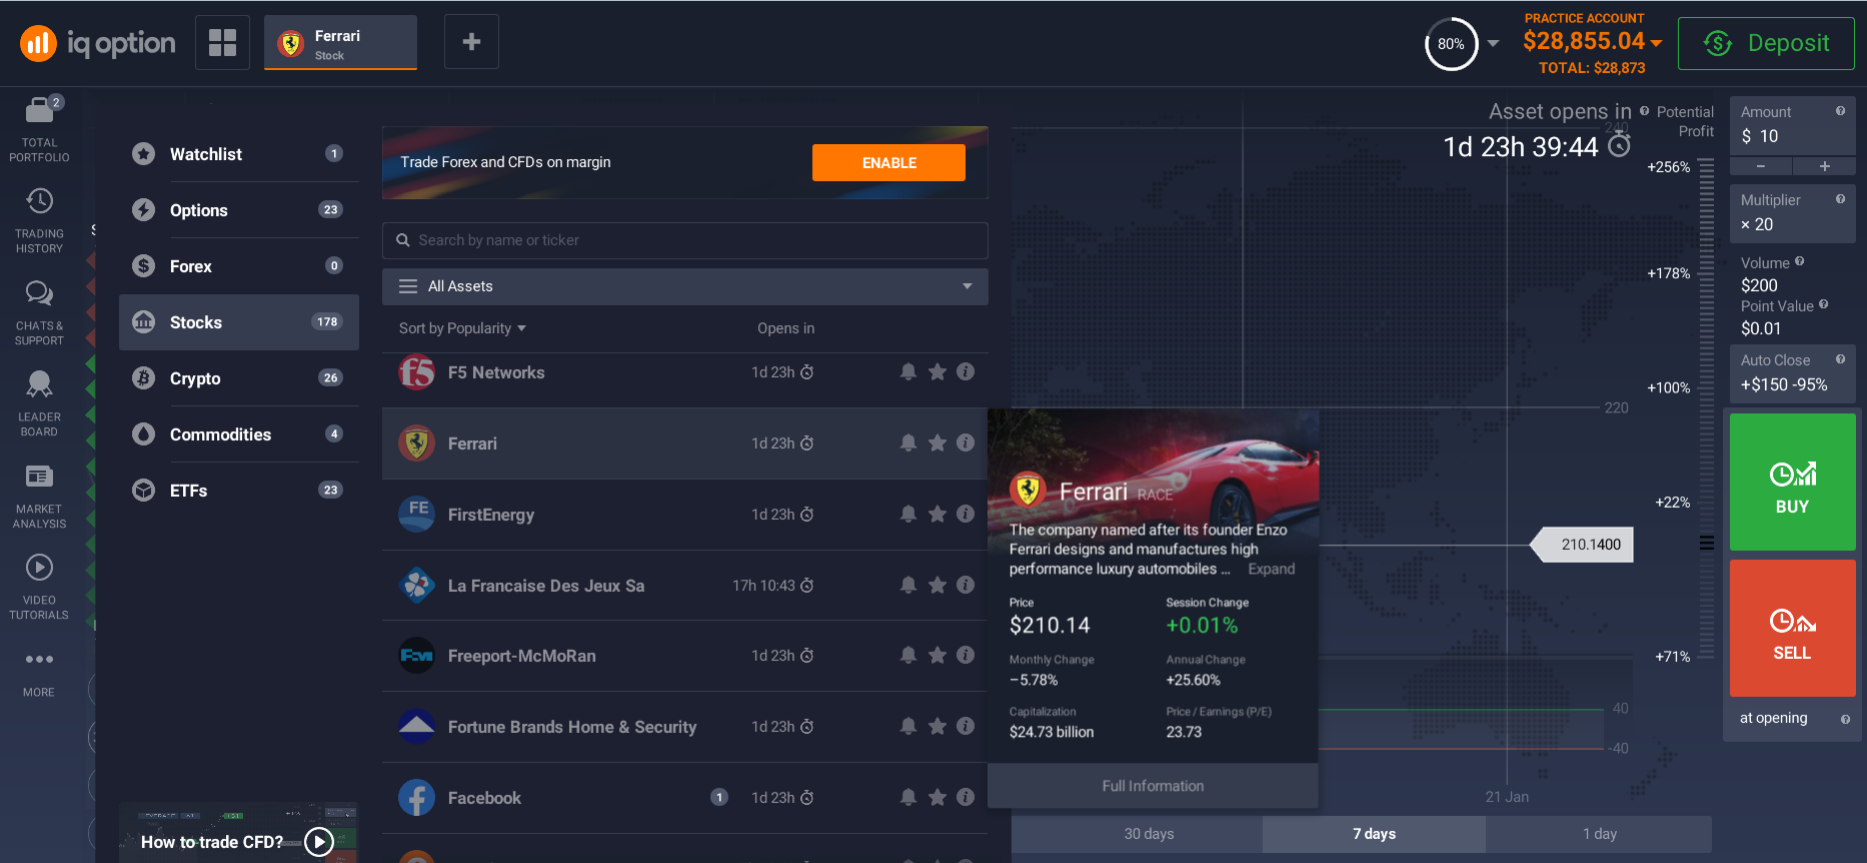Open the Leader Board
Viewport: 1867px width, 863px height.
point(40,403)
